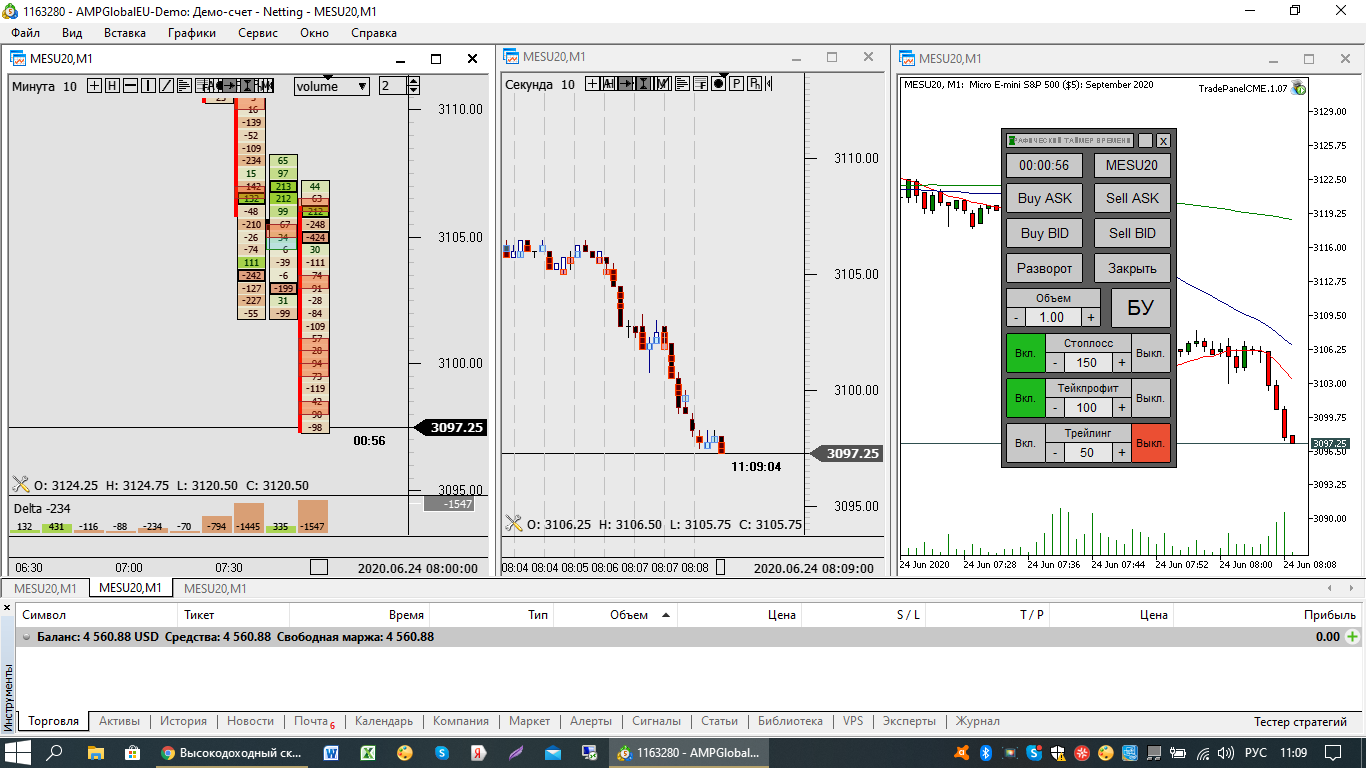Decrease Тейкпрофит value with minus

coord(1055,407)
